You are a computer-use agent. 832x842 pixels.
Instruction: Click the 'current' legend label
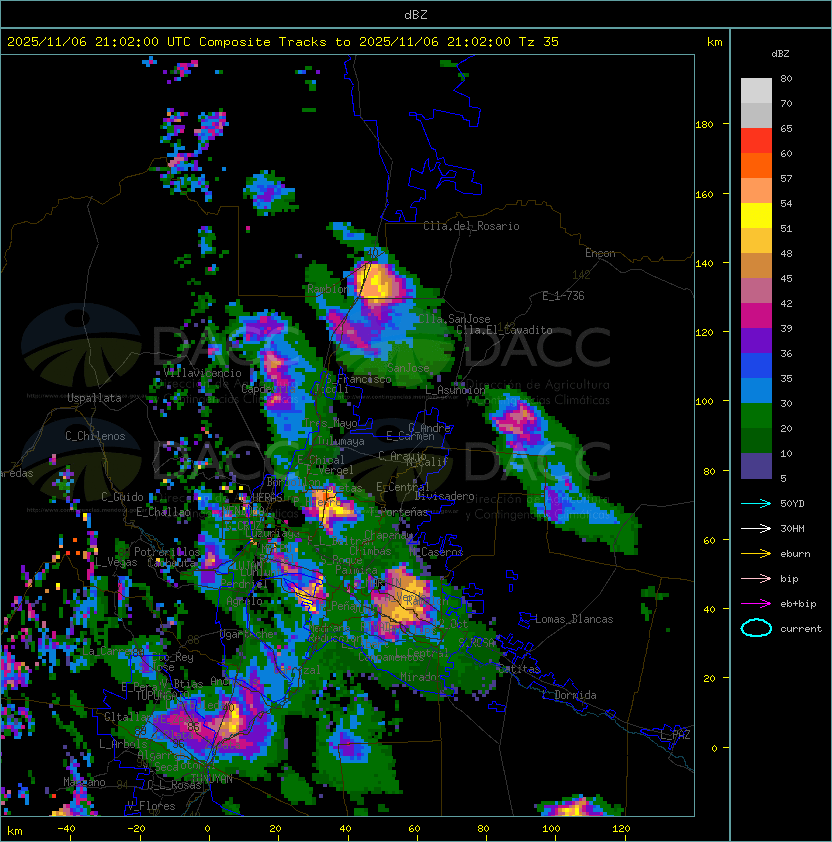[x=801, y=629]
